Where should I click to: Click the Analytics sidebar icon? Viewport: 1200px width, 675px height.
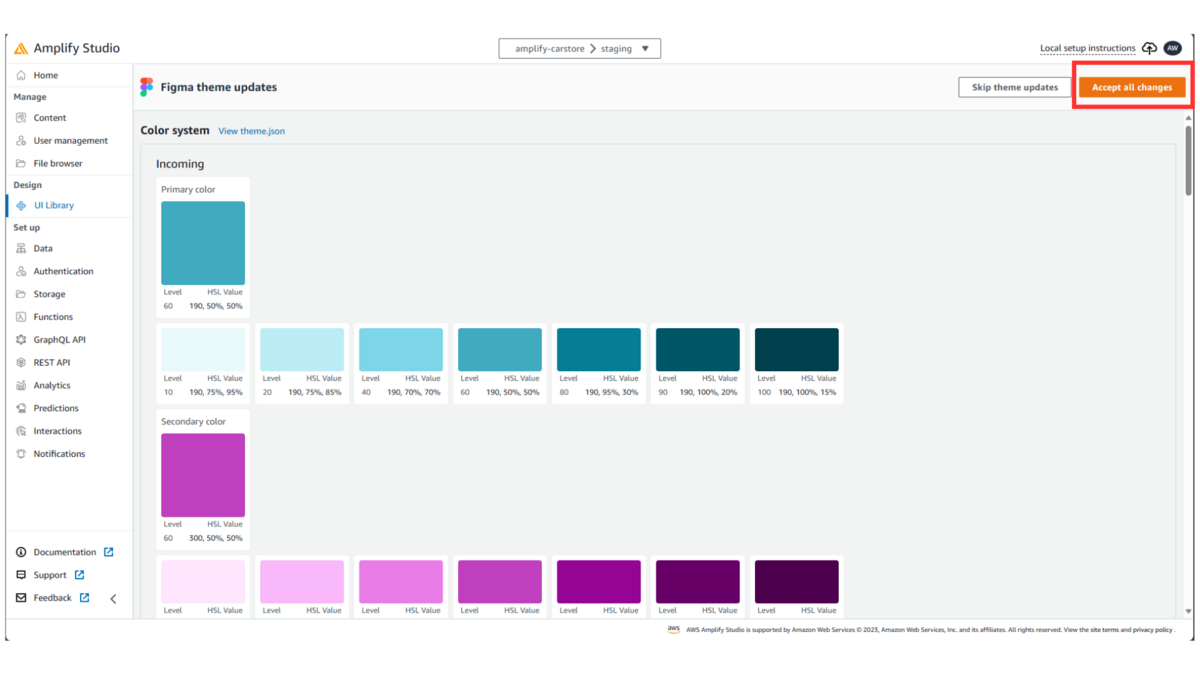tap(21, 386)
